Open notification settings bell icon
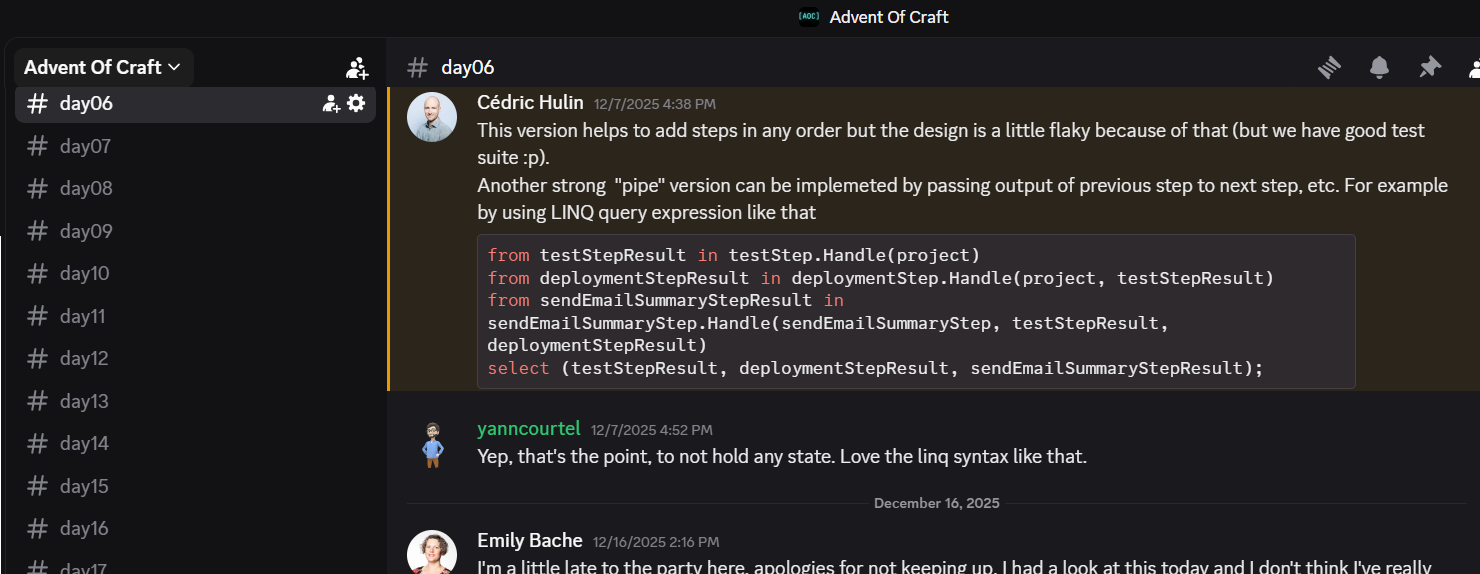 pos(1379,67)
